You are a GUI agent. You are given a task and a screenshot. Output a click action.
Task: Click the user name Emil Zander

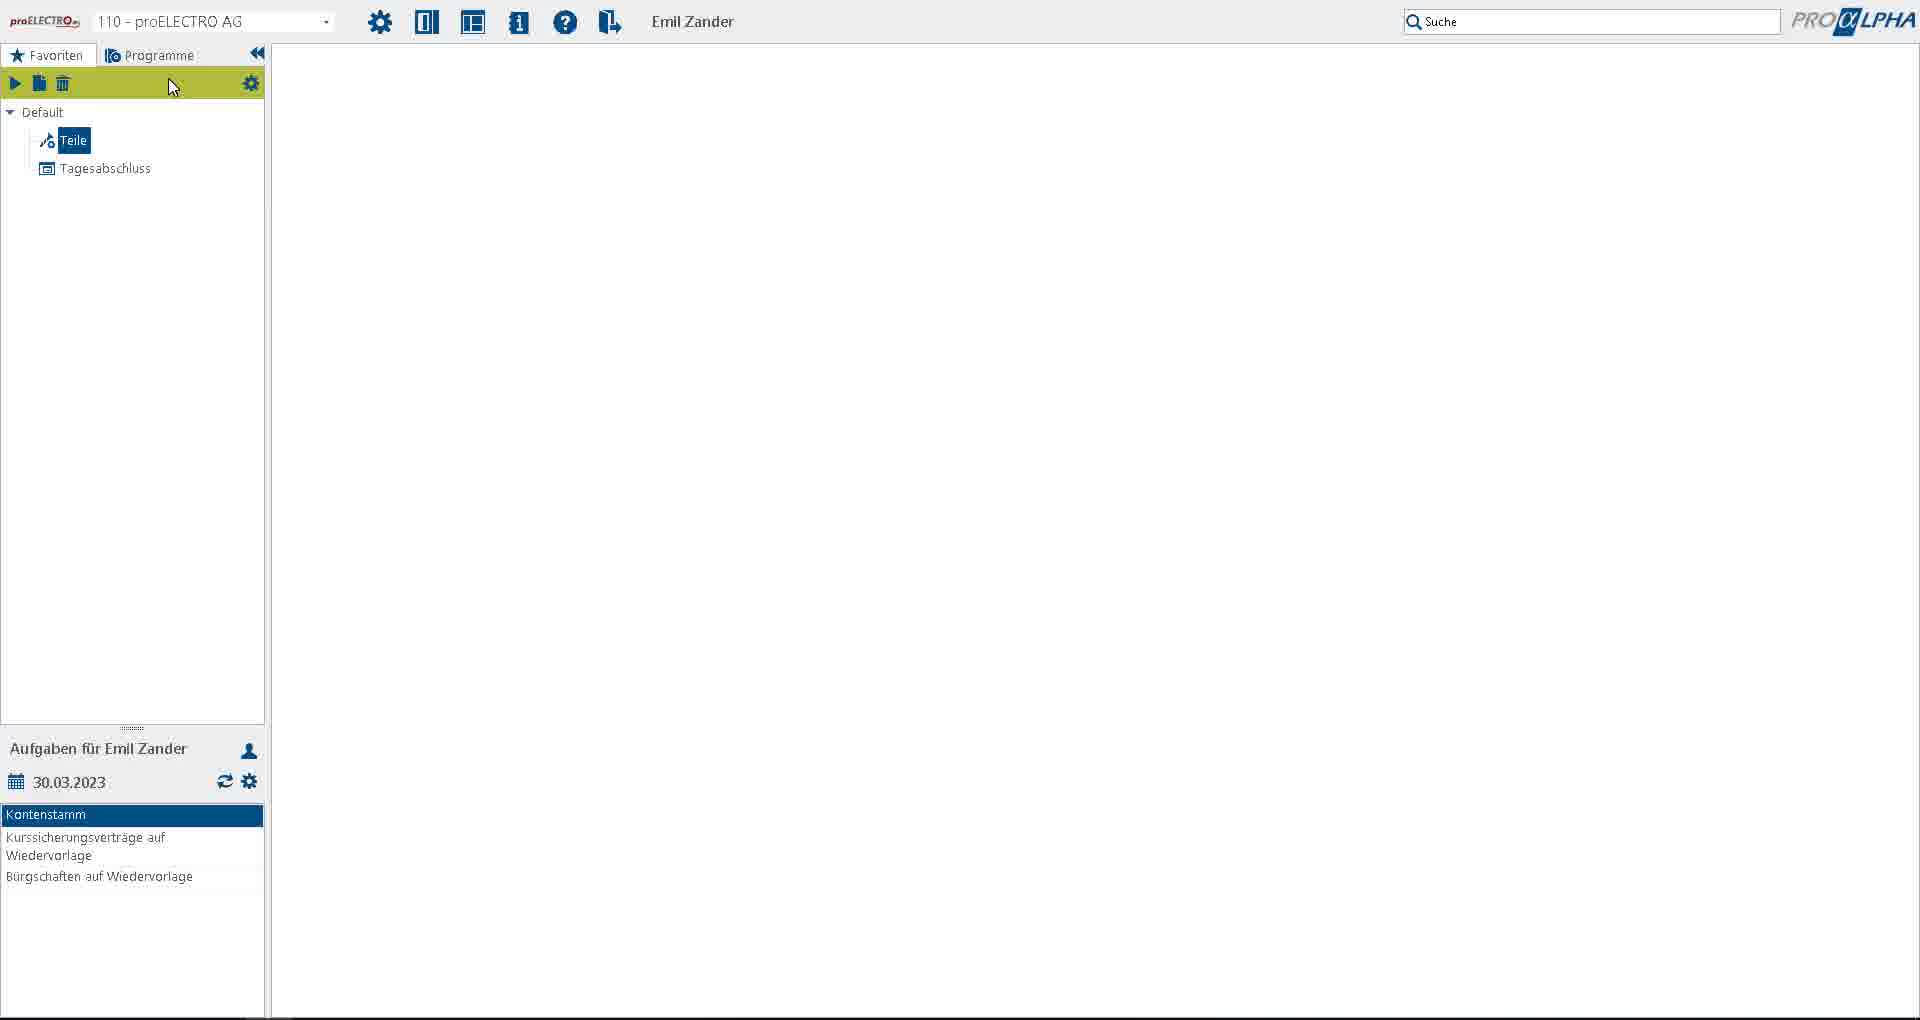[x=693, y=22]
